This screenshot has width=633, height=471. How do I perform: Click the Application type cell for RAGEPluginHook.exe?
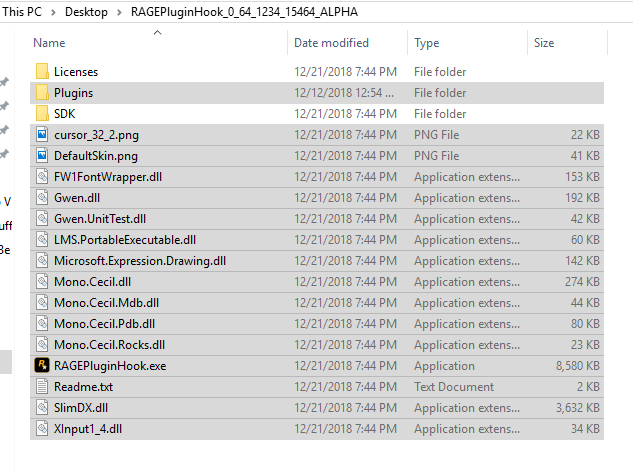coord(444,366)
